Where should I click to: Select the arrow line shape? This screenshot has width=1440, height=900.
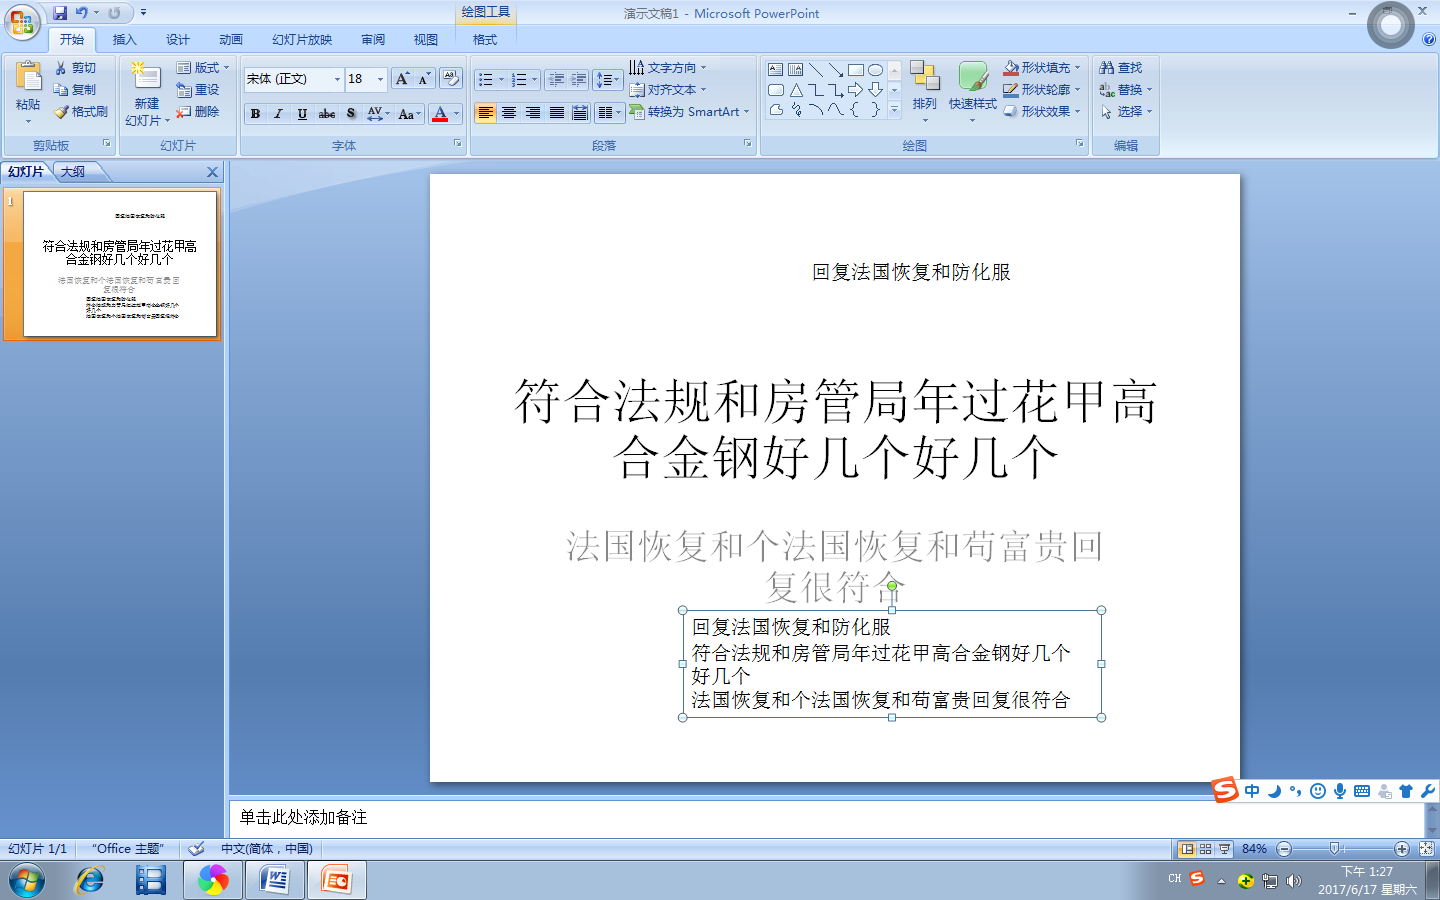835,70
